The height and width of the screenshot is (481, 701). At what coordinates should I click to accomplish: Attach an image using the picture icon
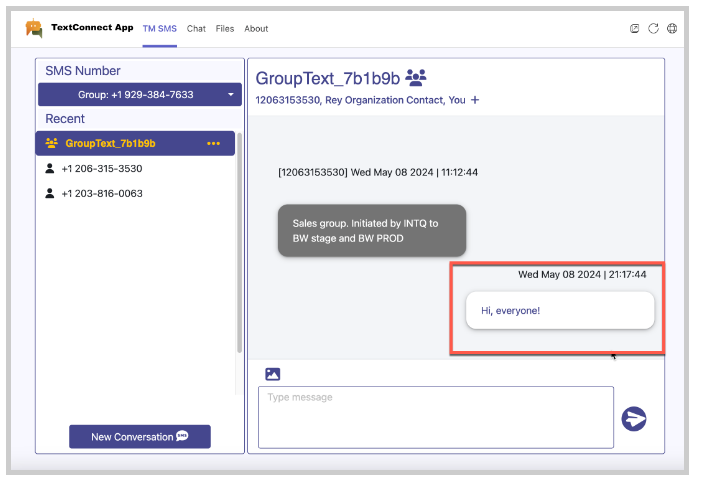point(272,374)
